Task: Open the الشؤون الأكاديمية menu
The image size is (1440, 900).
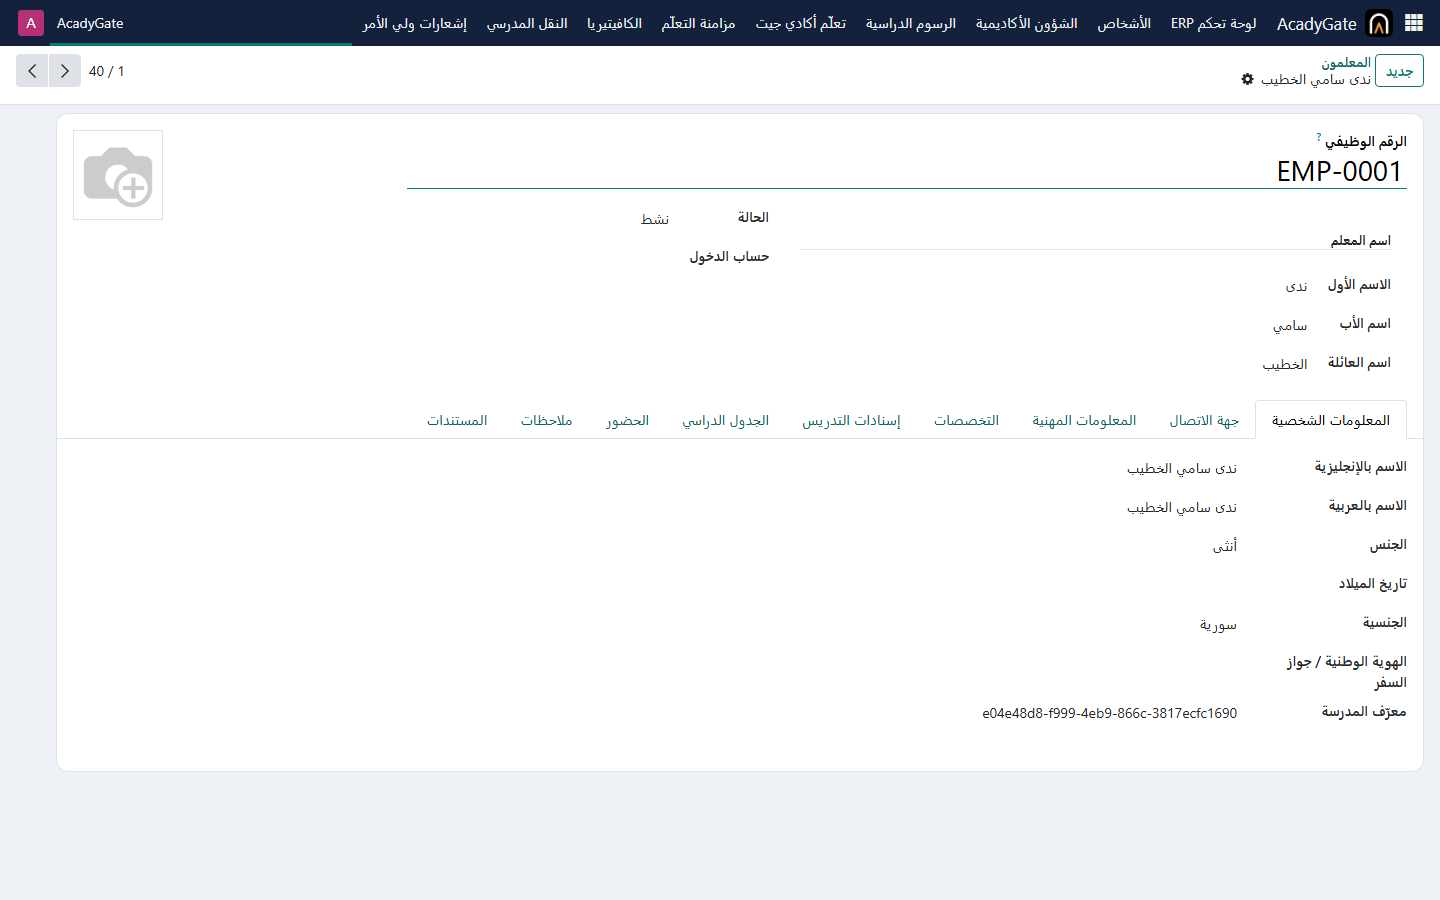Action: coord(1027,23)
